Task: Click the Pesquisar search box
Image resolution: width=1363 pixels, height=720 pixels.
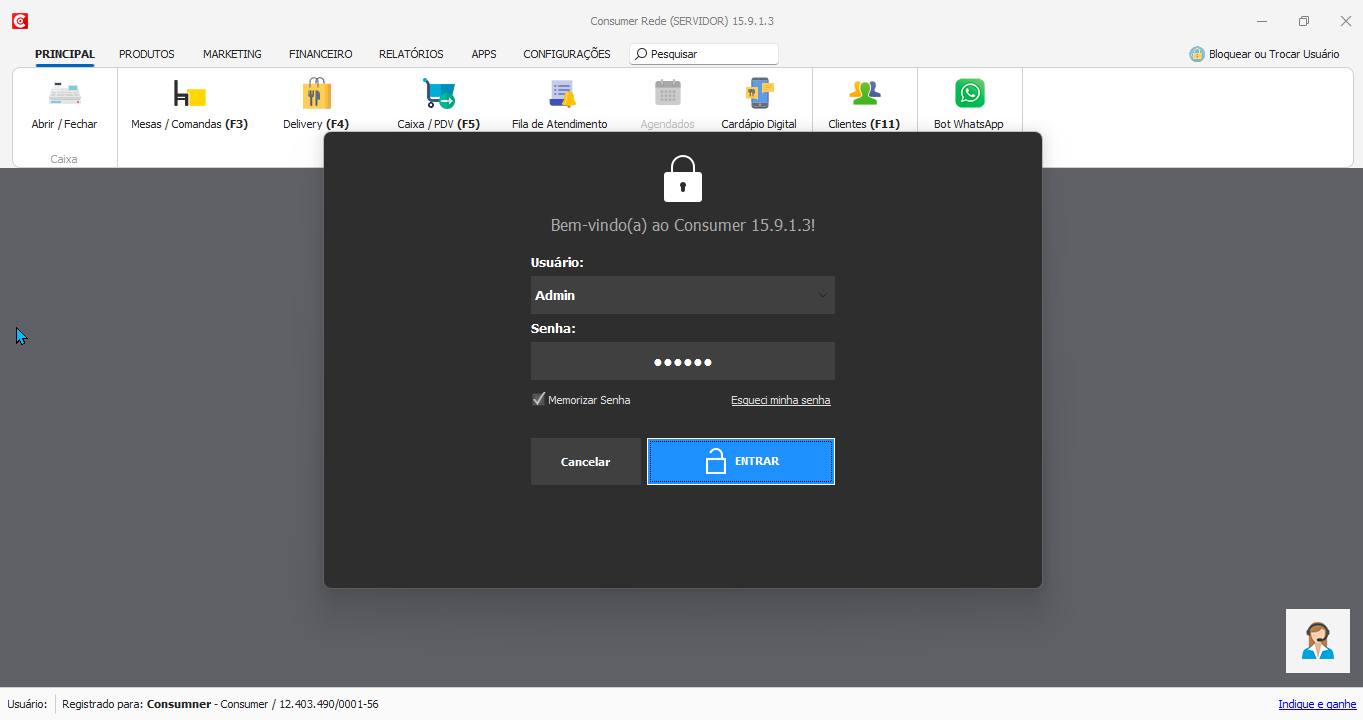Action: tap(704, 54)
